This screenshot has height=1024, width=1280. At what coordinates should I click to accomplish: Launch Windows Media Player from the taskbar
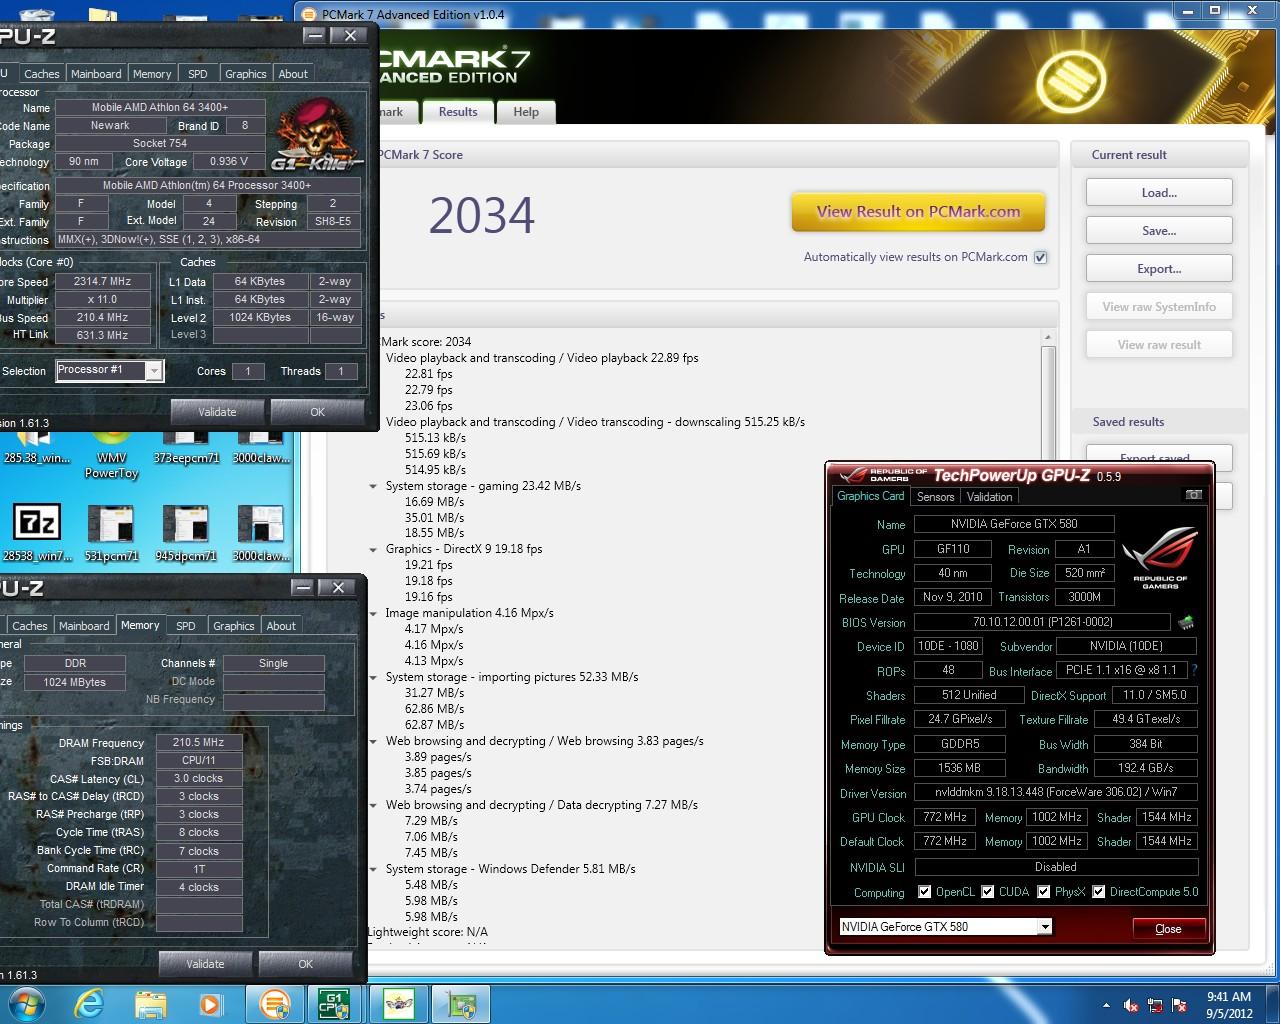(209, 1004)
